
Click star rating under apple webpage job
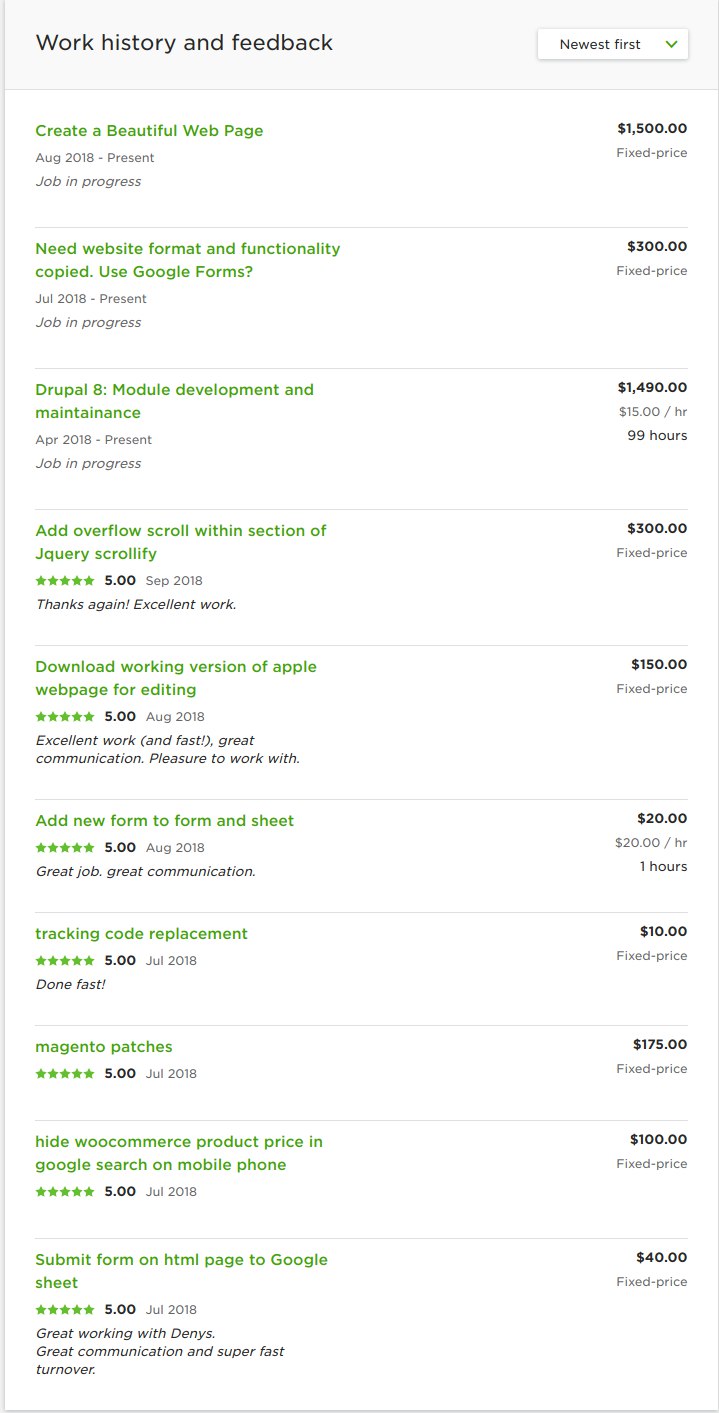coord(65,716)
